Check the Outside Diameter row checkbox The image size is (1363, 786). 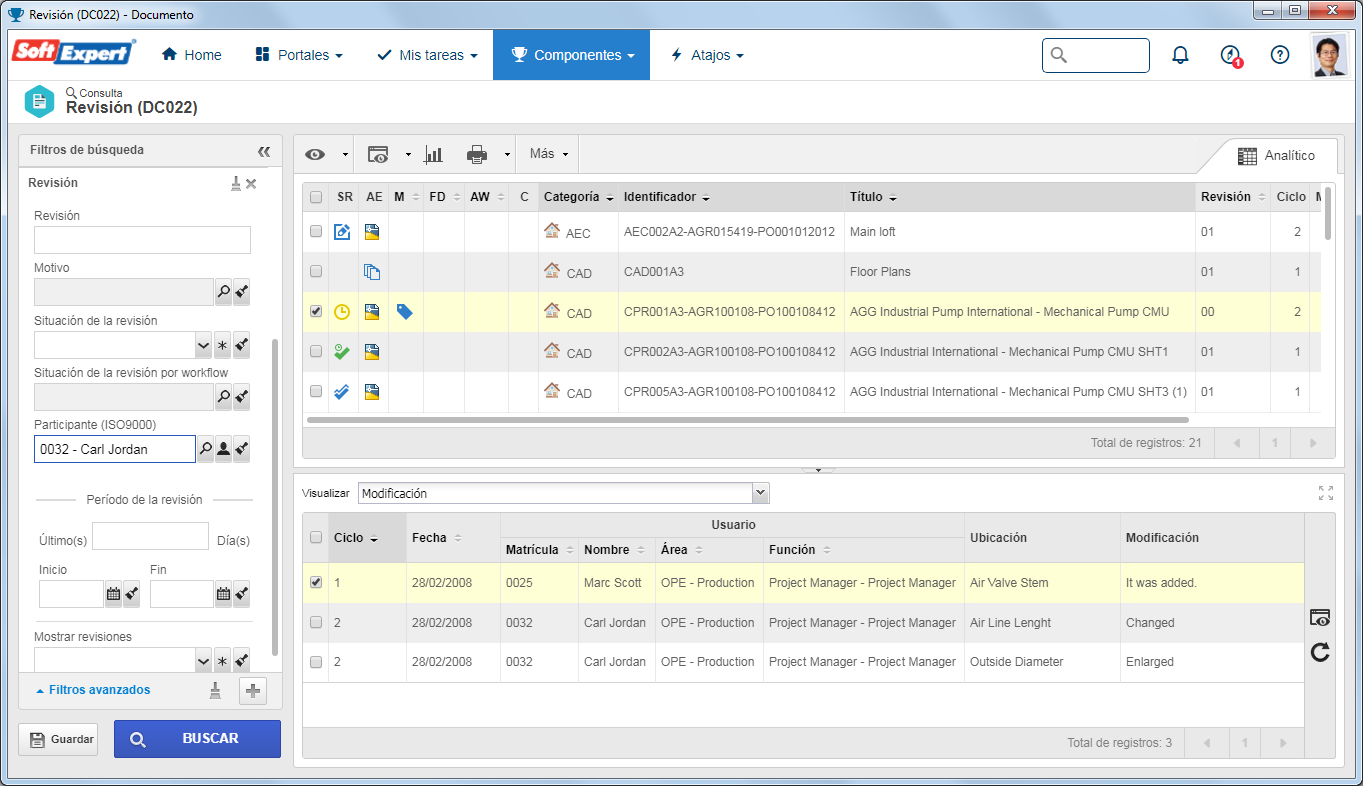316,662
